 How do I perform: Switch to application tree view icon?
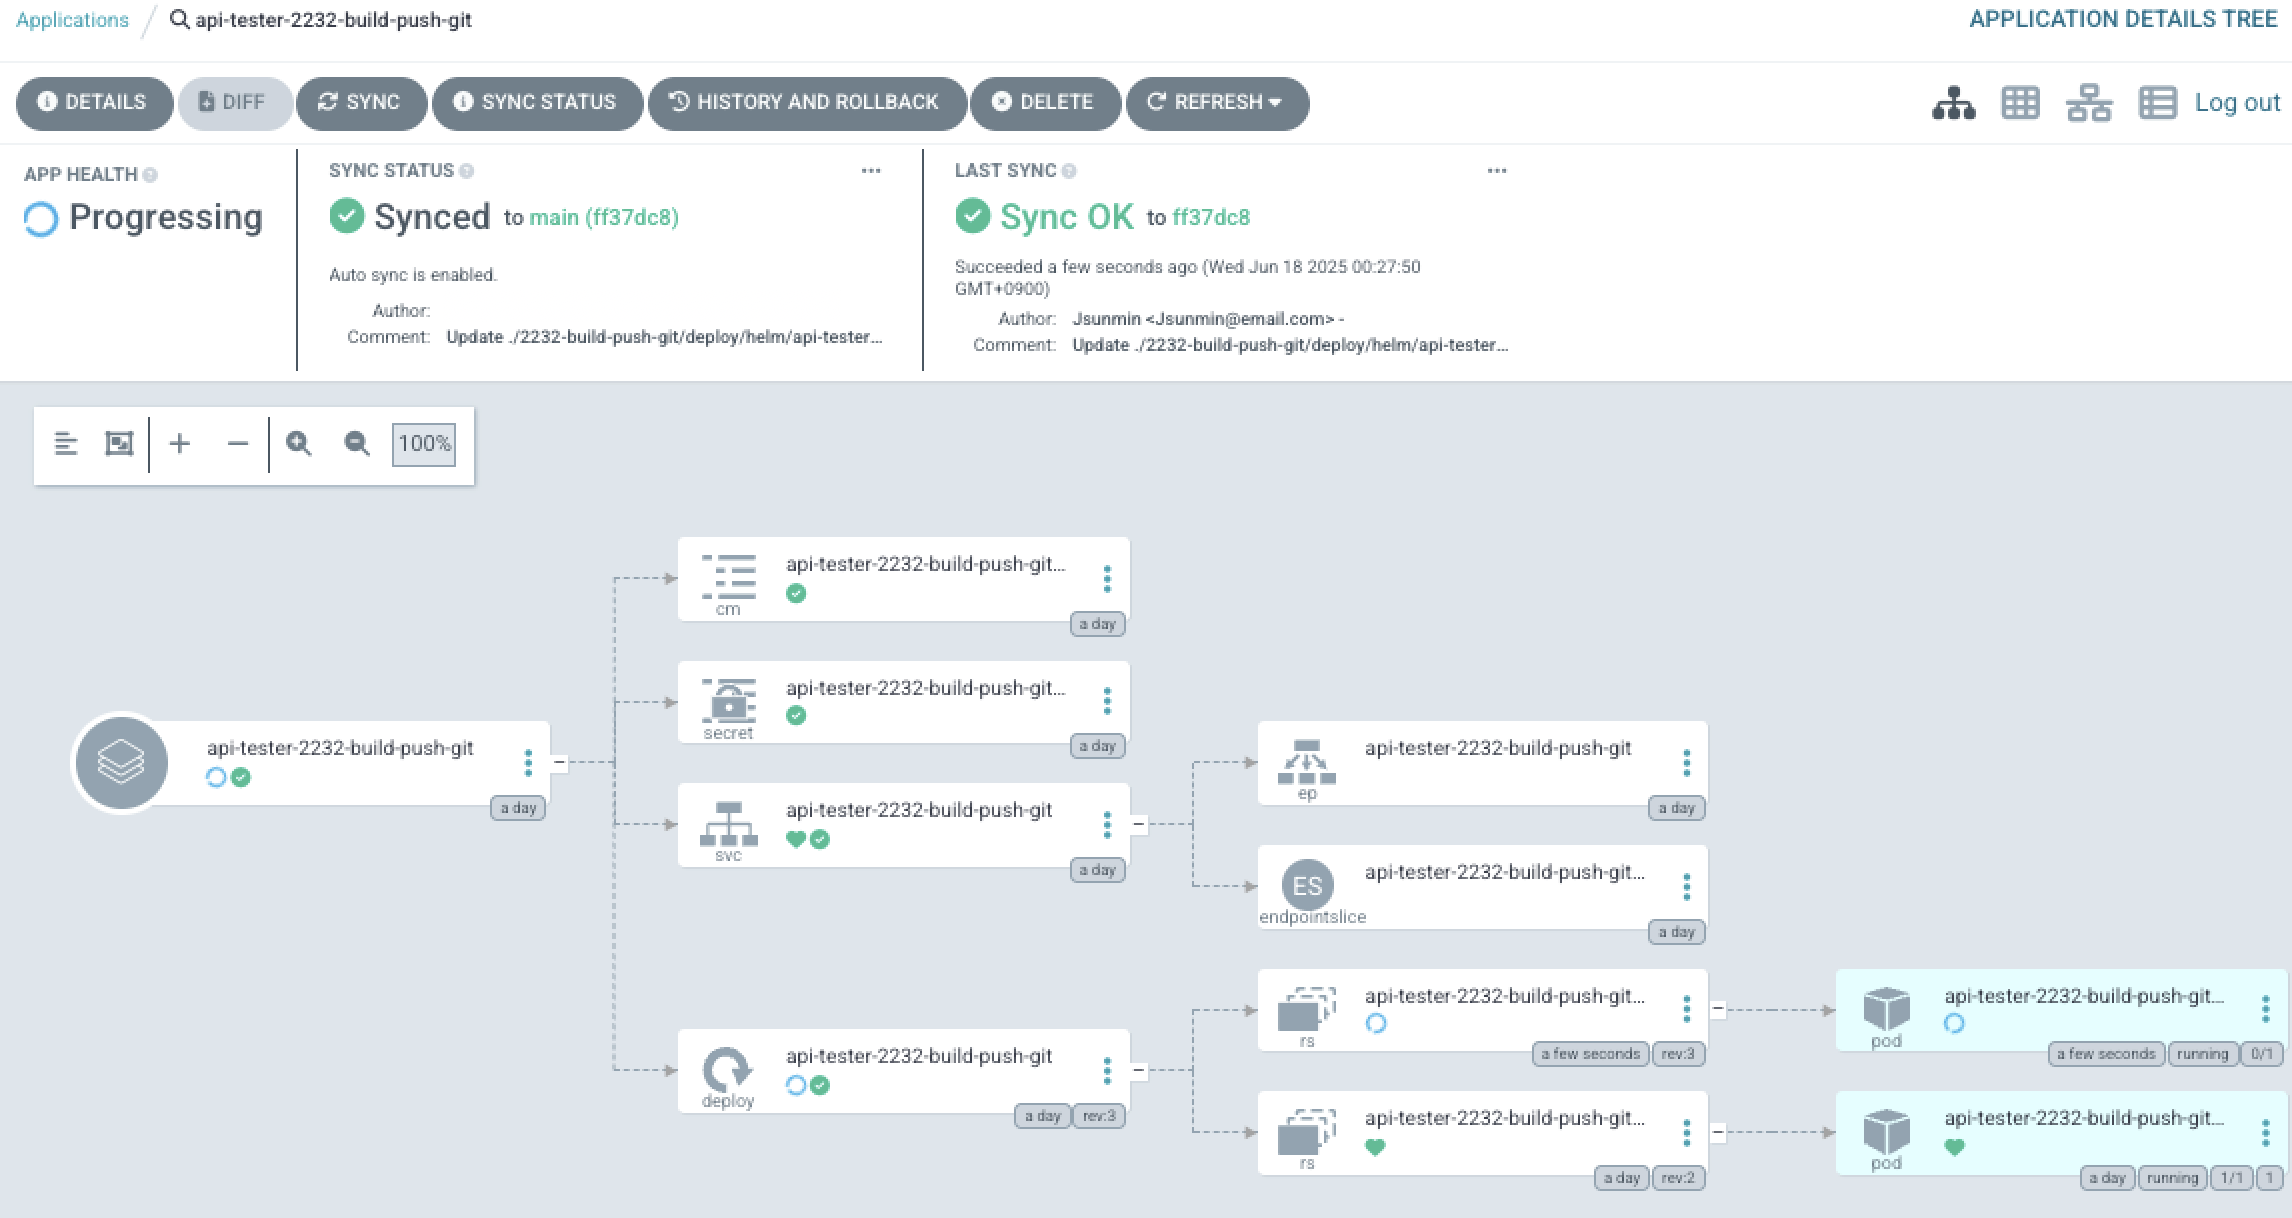1953,103
